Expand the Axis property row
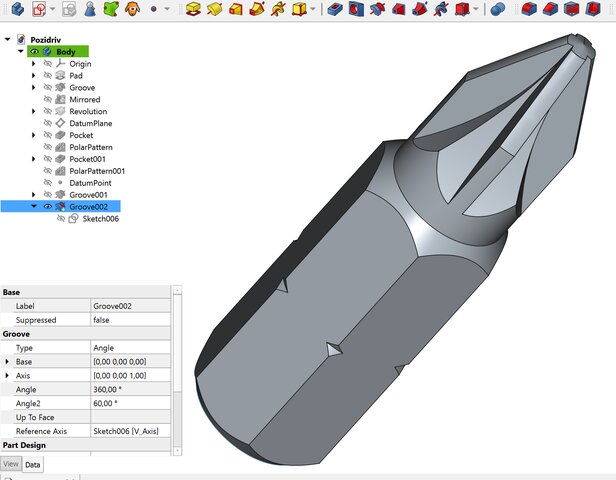The image size is (616, 480). pos(7,376)
